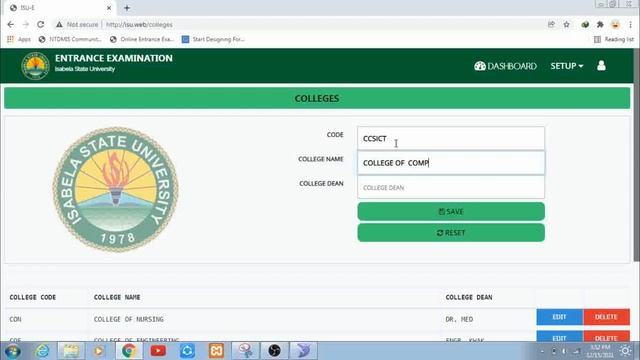Expand the SETUP dropdown menu

[x=567, y=66]
